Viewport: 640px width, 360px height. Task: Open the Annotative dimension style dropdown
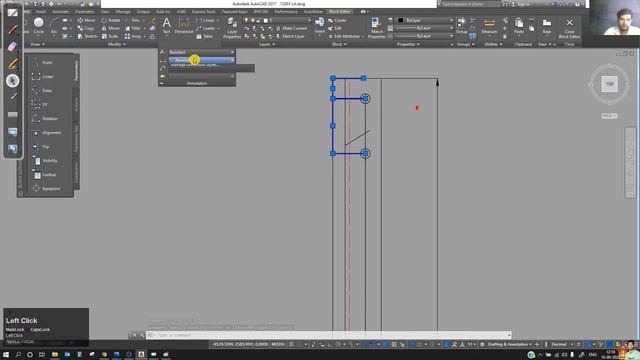click(202, 60)
